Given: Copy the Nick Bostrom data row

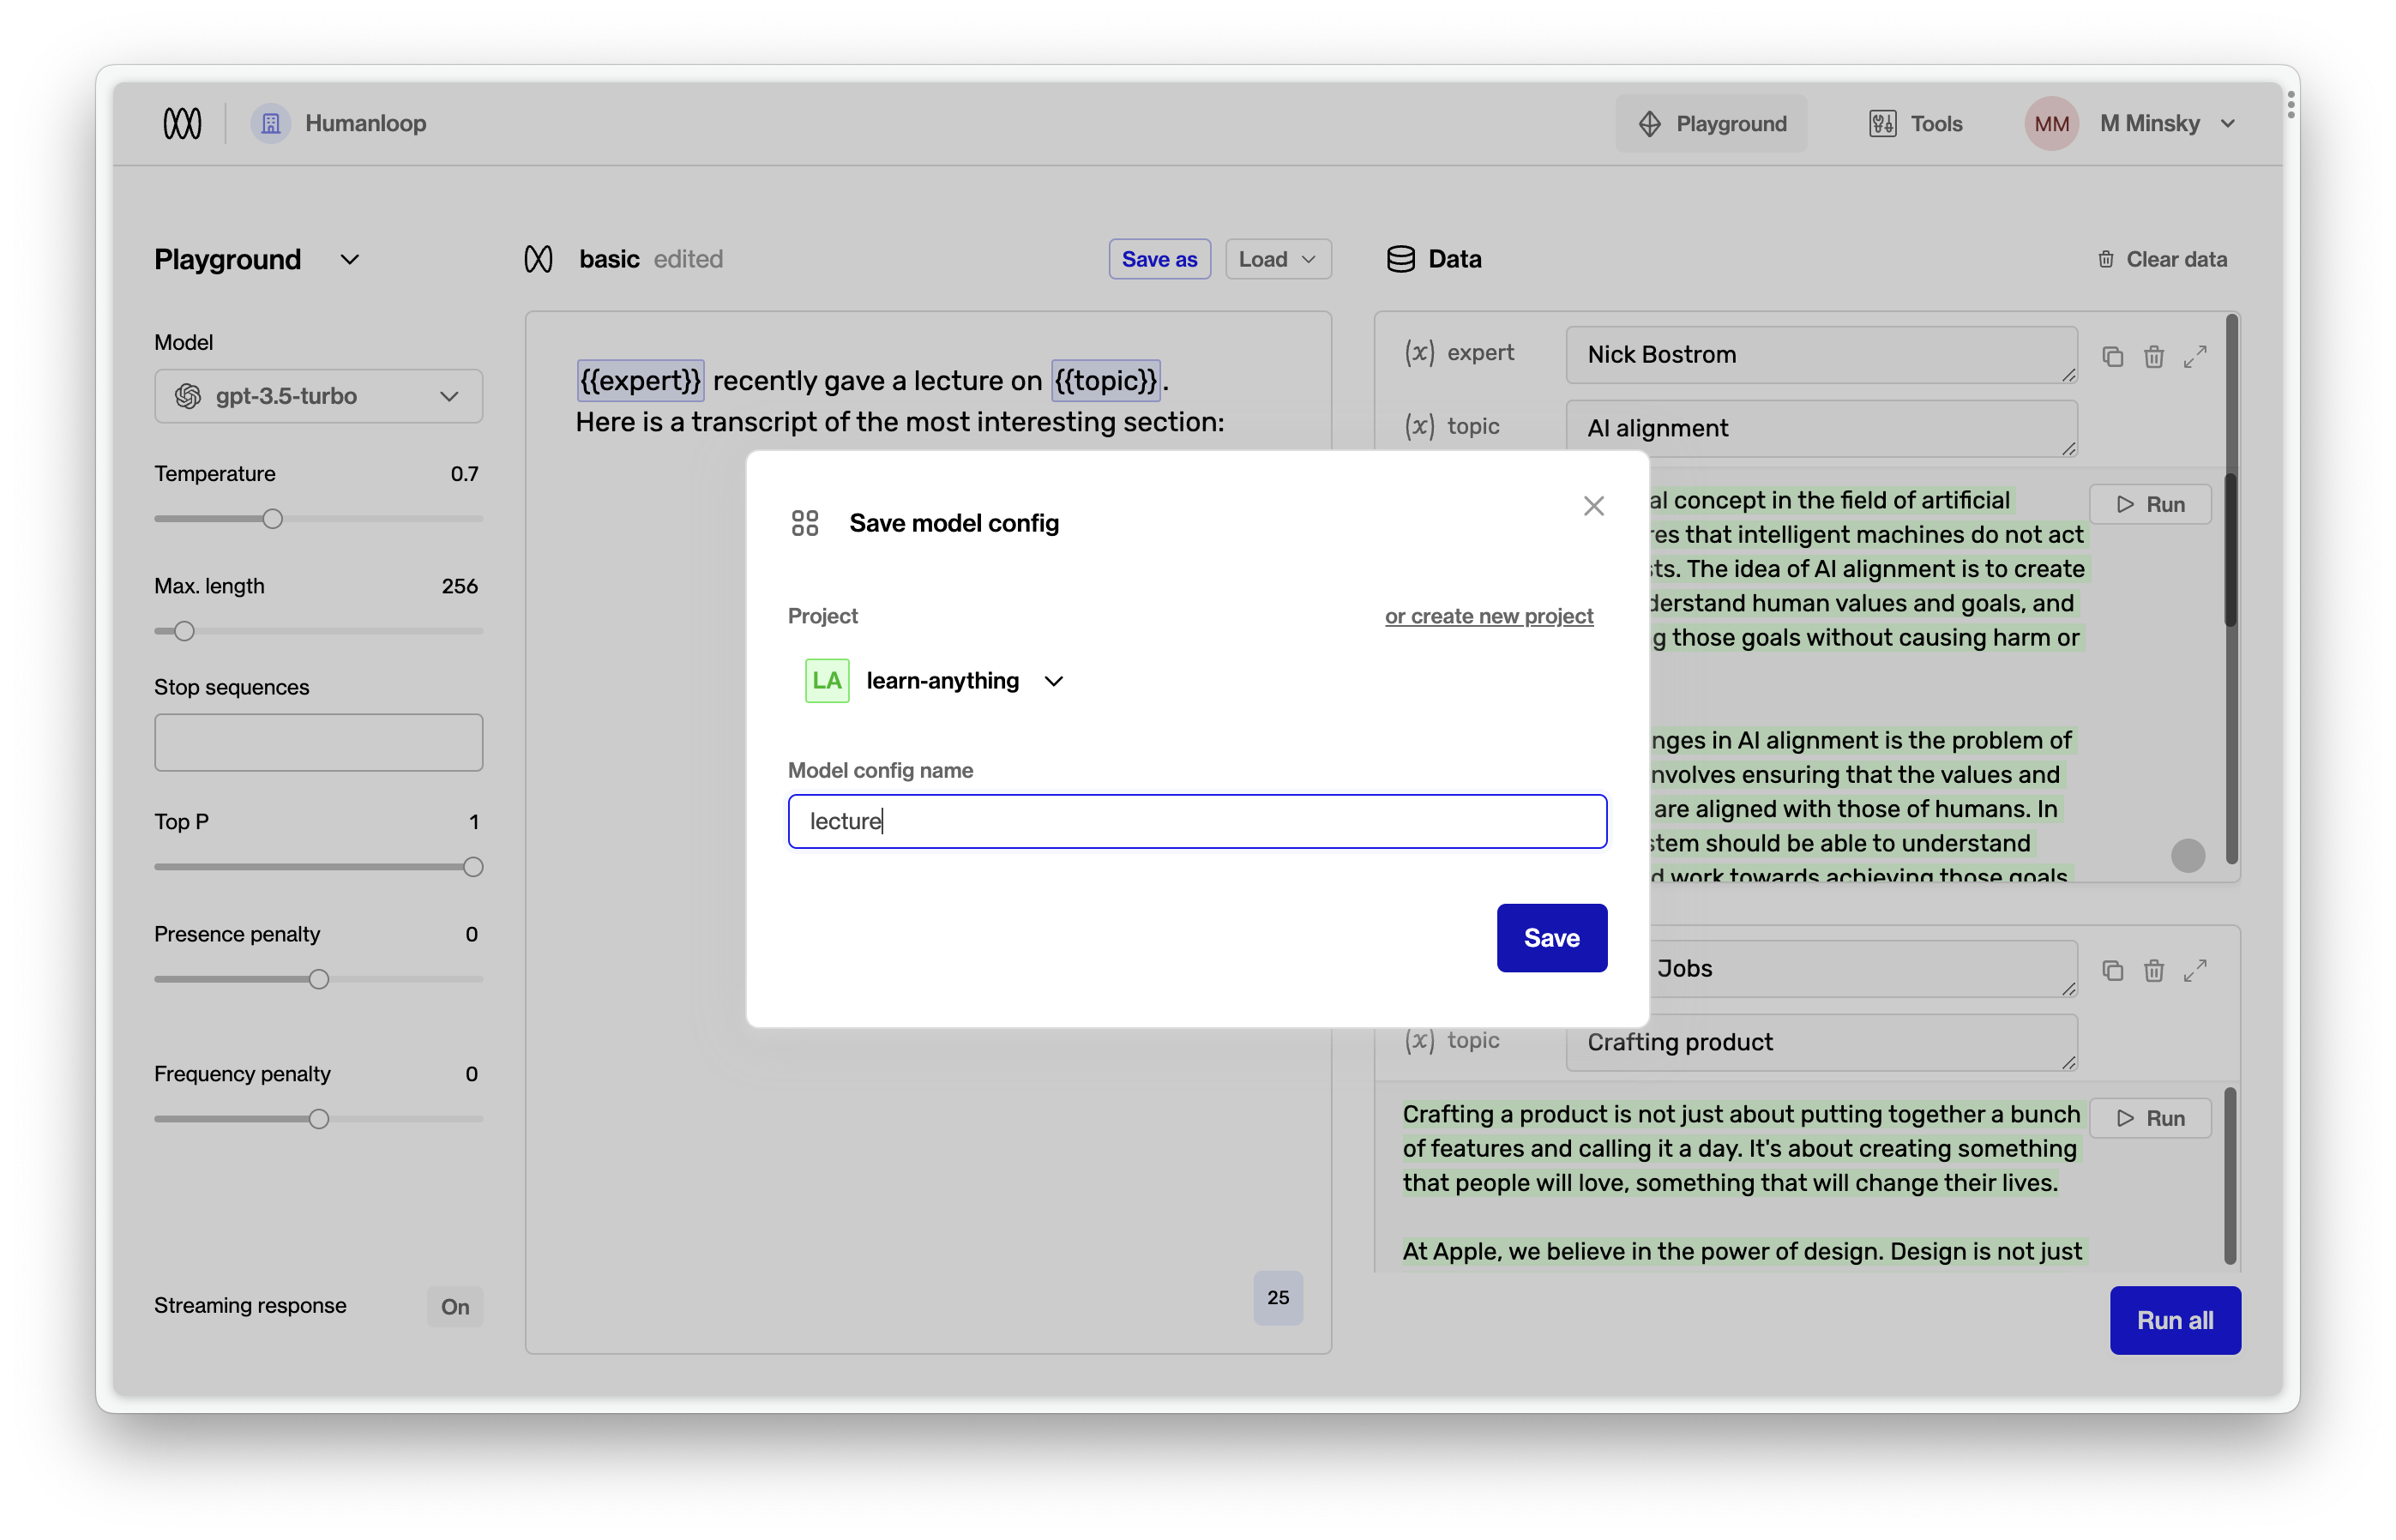Looking at the screenshot, I should [x=2112, y=357].
